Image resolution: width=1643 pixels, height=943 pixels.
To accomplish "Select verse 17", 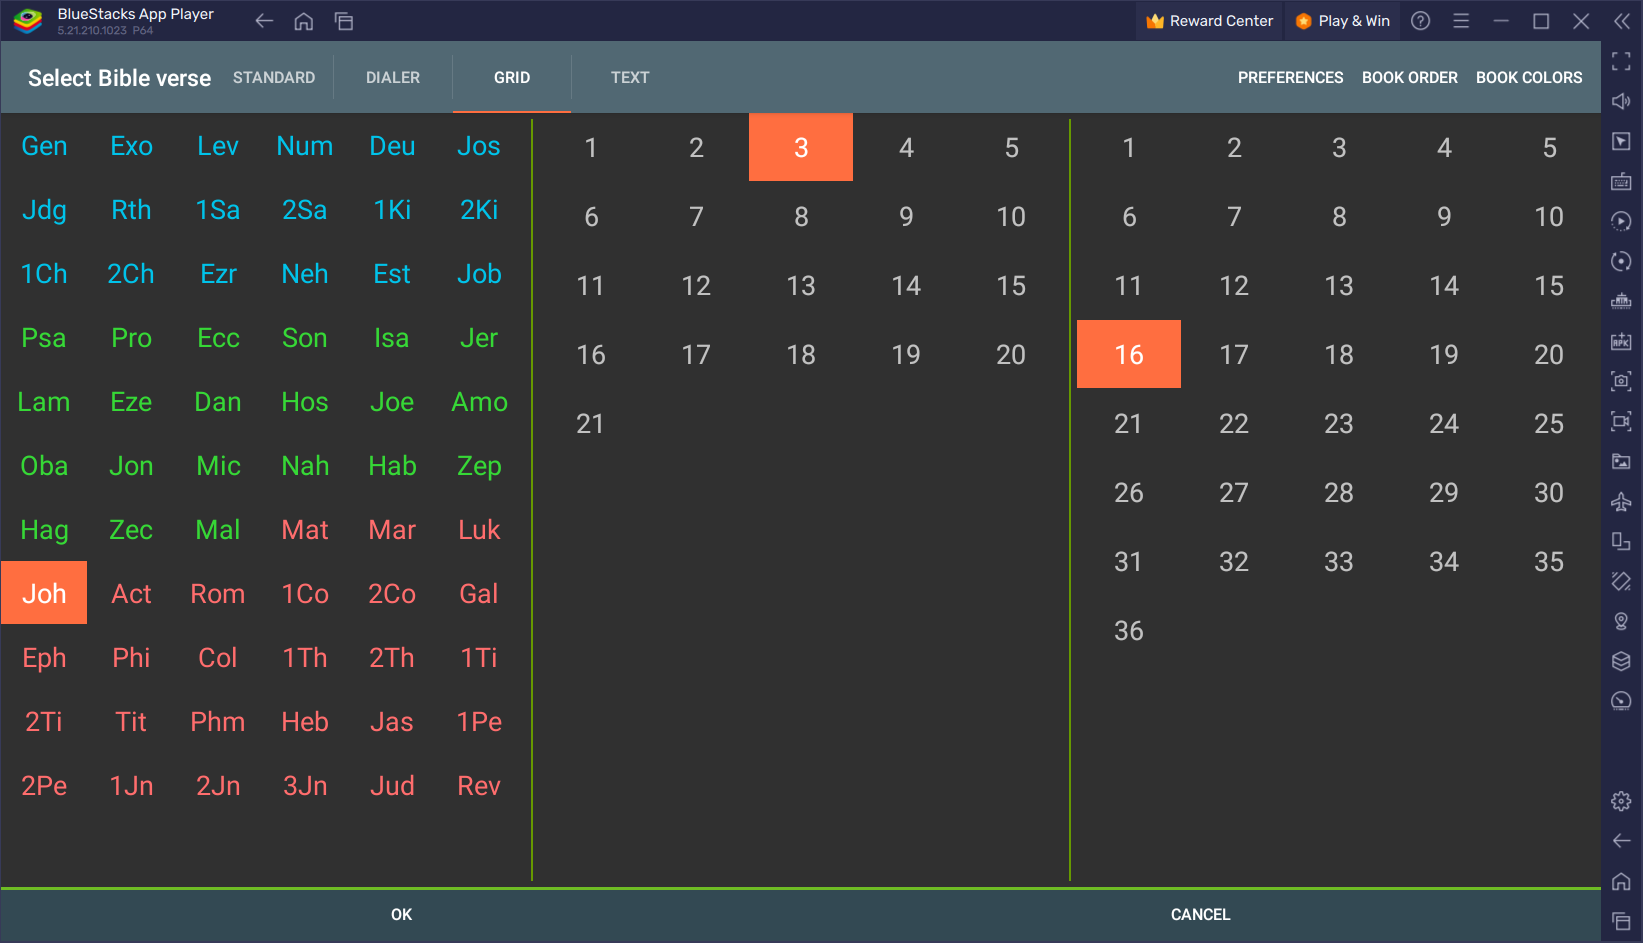I will (1234, 355).
